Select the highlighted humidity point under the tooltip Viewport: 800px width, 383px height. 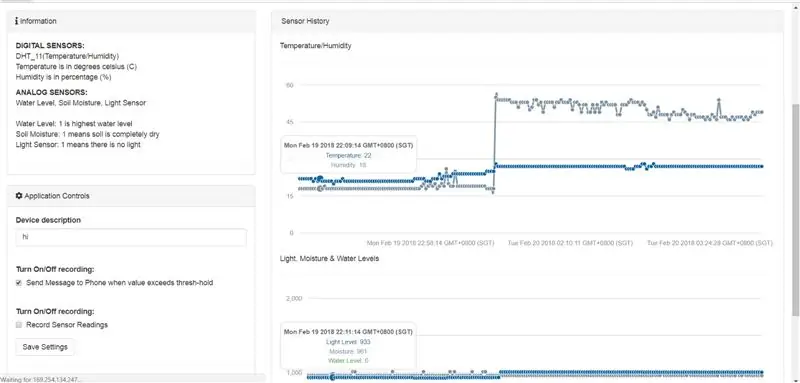[x=320, y=189]
